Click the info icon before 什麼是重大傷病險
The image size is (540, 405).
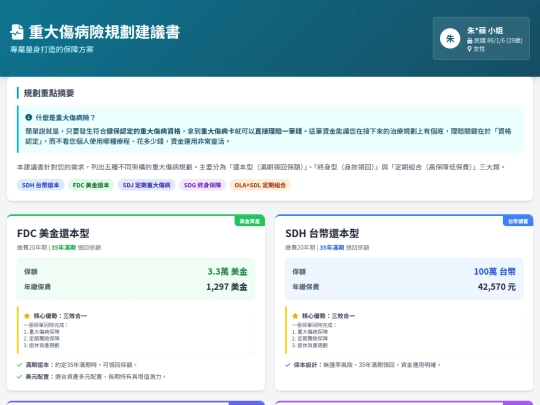(x=29, y=117)
